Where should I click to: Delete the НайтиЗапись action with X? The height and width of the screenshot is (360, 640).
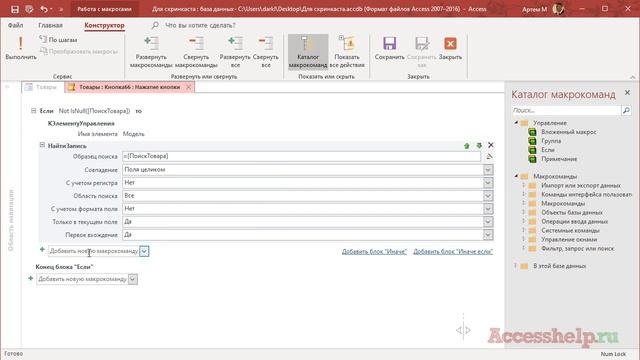(491, 145)
